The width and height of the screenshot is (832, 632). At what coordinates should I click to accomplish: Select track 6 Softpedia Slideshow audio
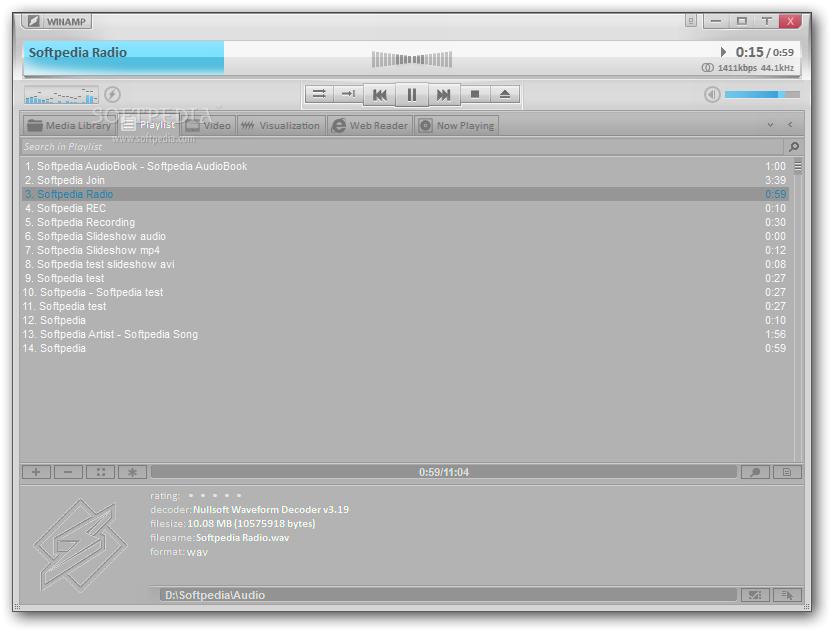405,236
